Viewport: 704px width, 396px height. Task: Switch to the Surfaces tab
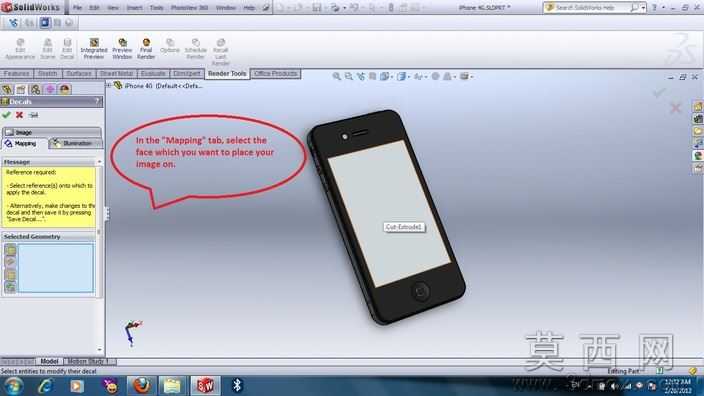click(x=79, y=74)
